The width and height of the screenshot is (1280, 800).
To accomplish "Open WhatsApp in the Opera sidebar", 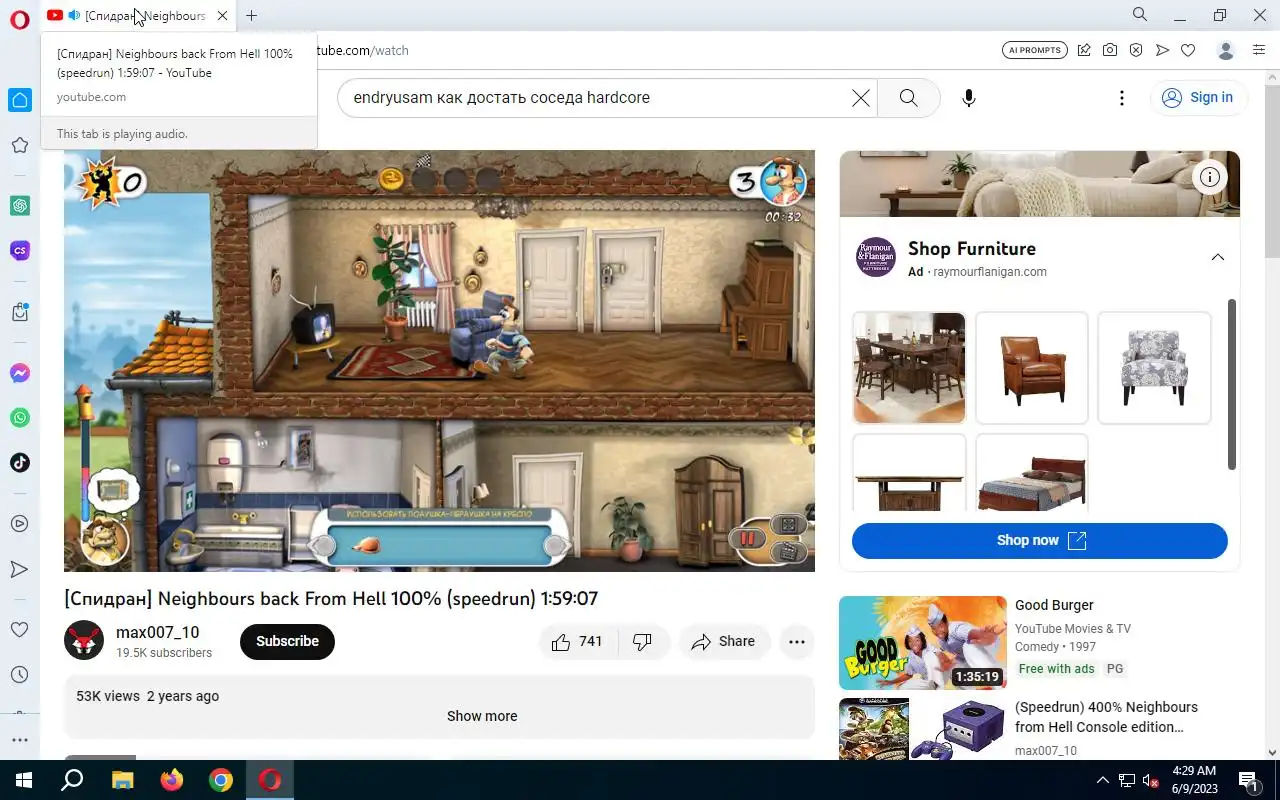I will [20, 418].
